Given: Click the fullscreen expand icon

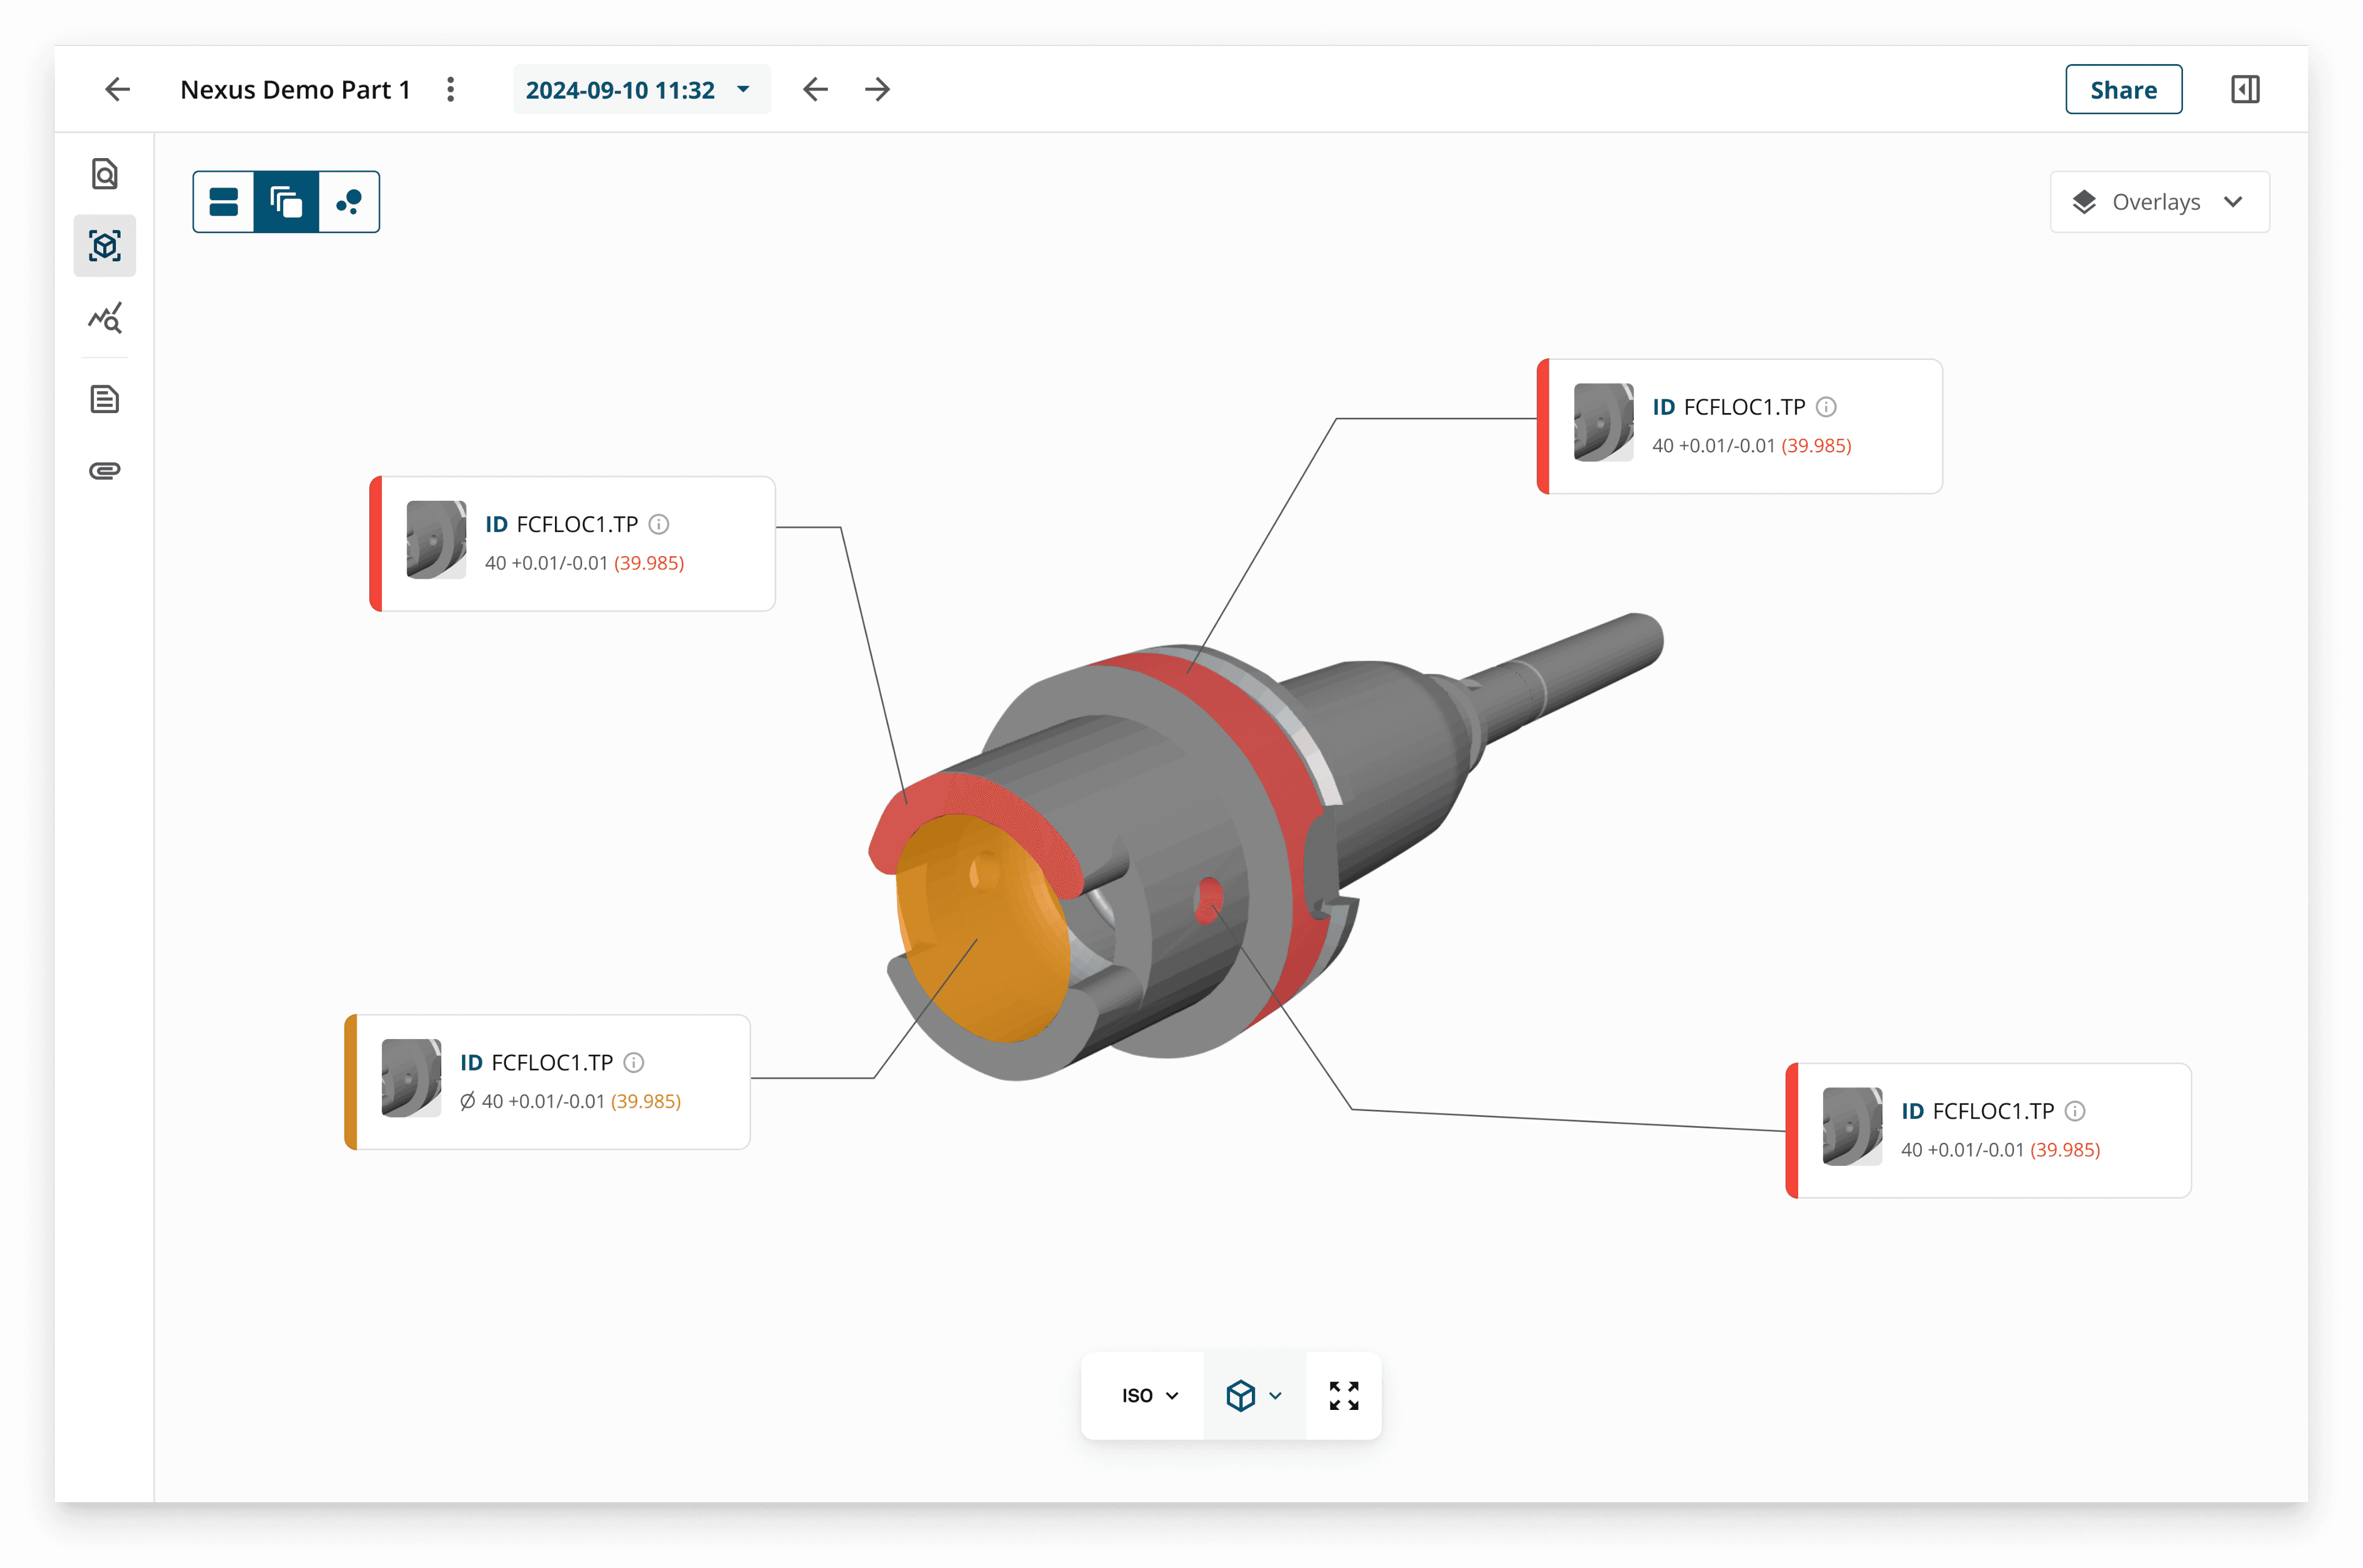Looking at the screenshot, I should [x=1343, y=1395].
